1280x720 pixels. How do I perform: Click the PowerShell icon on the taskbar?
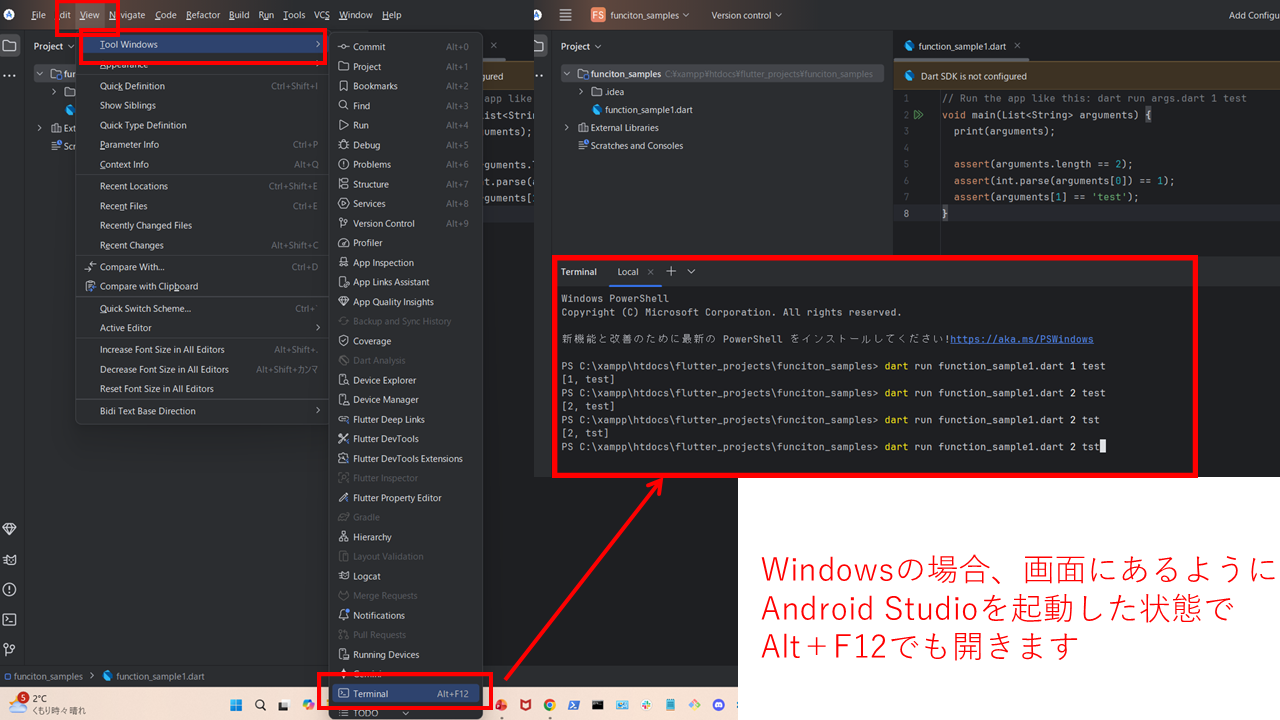click(574, 705)
